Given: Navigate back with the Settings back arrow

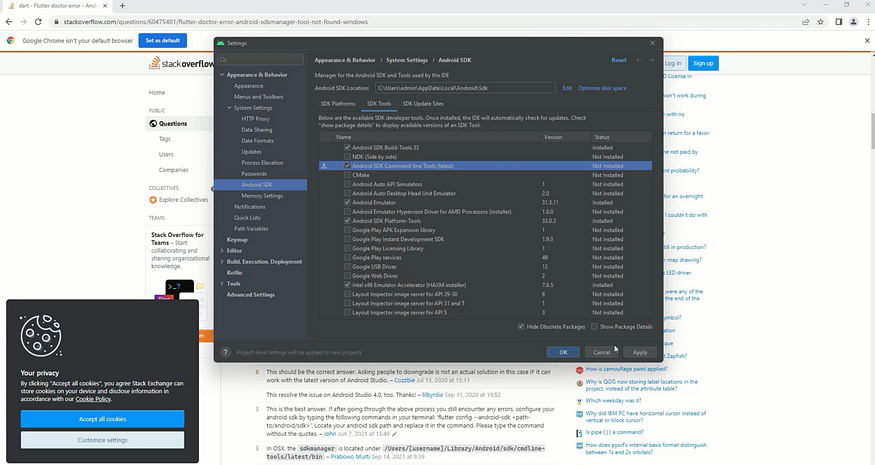Looking at the screenshot, I should pos(639,60).
